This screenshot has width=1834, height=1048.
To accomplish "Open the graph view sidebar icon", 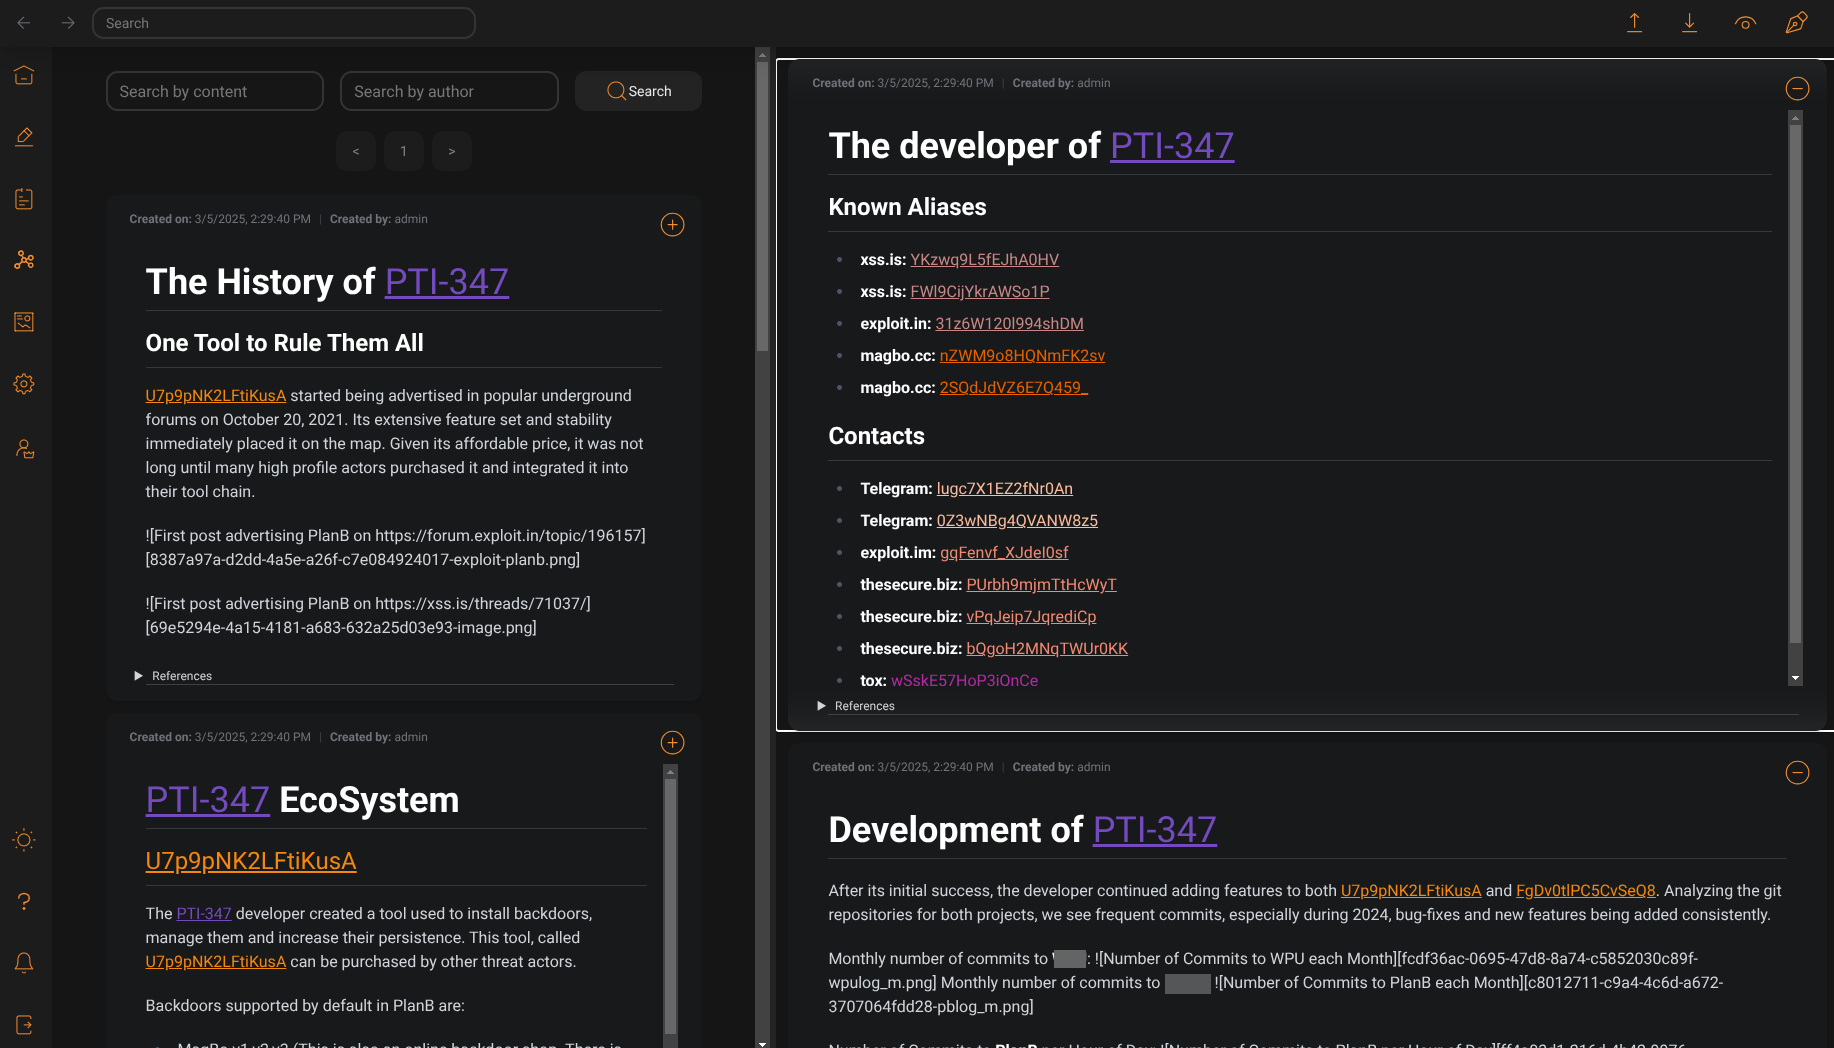I will [25, 260].
